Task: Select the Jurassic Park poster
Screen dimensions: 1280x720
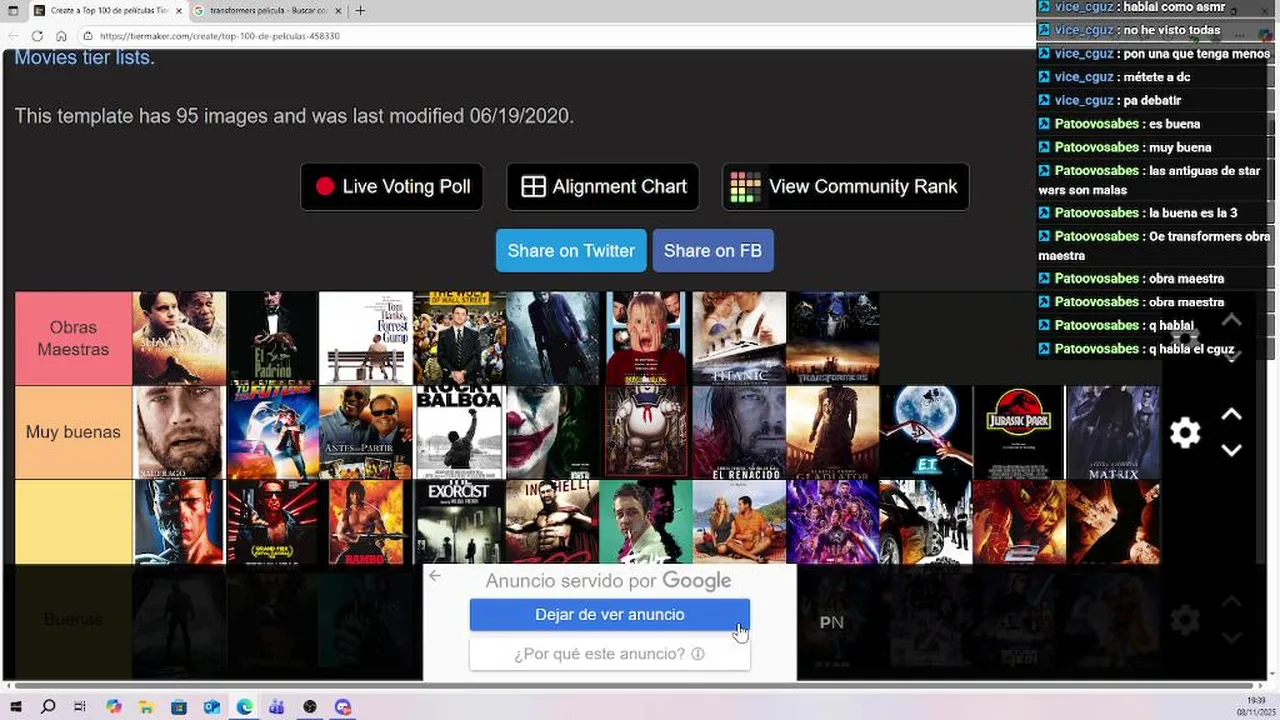Action: click(x=1019, y=432)
